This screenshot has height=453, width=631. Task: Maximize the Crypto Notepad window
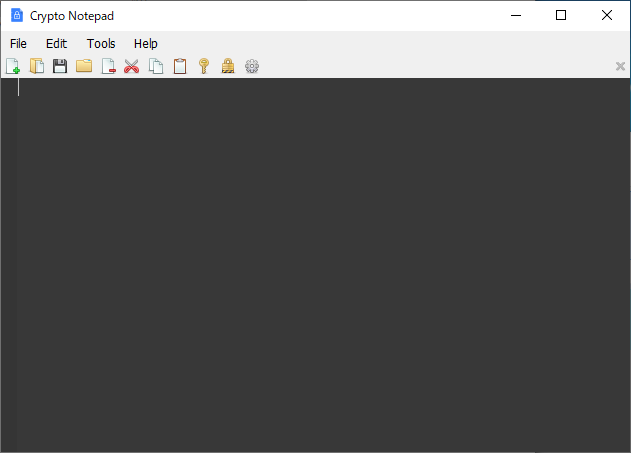561,15
